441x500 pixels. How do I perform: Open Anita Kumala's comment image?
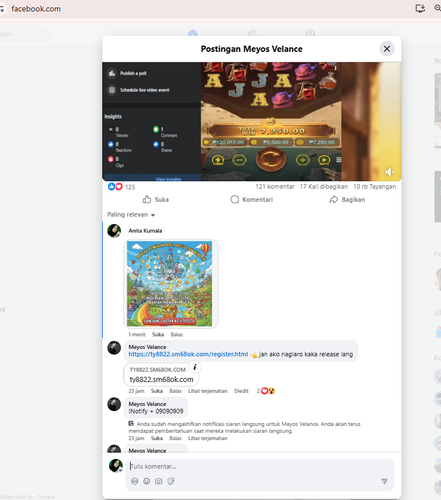(169, 284)
